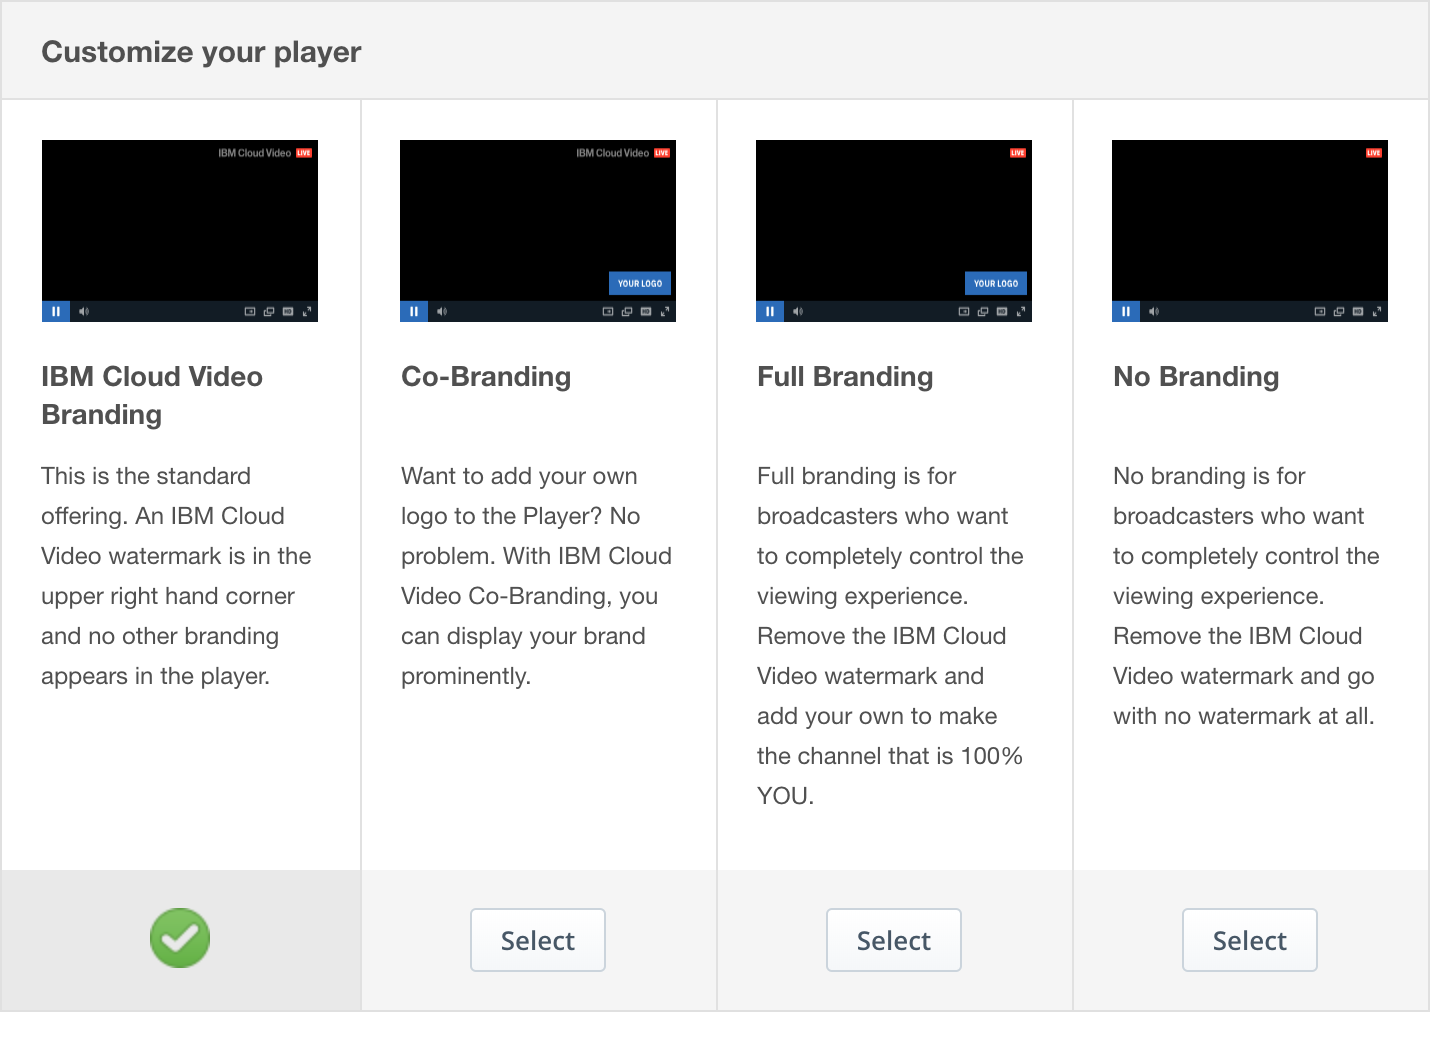The image size is (1442, 1042).
Task: Click the green checkmark under IBM Cloud Video Branding
Action: coord(180,938)
